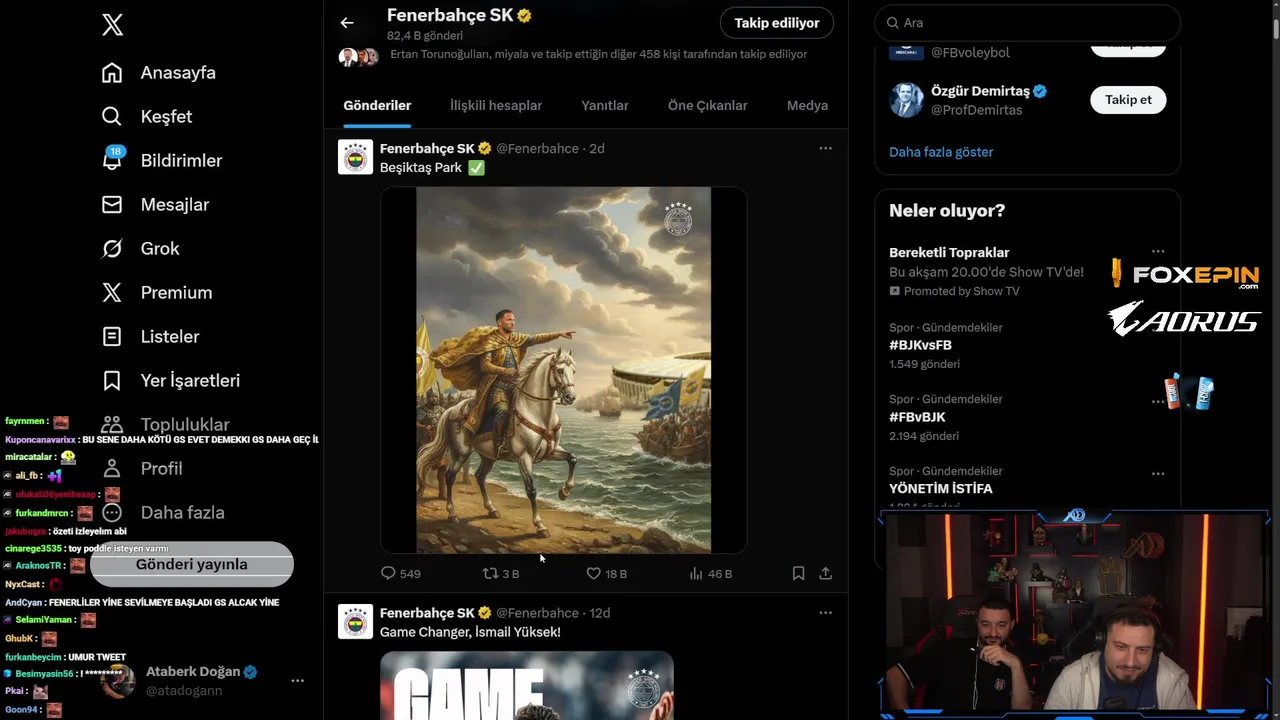Go to Anasayfa home icon
Screen dimensions: 1280x720
112,73
